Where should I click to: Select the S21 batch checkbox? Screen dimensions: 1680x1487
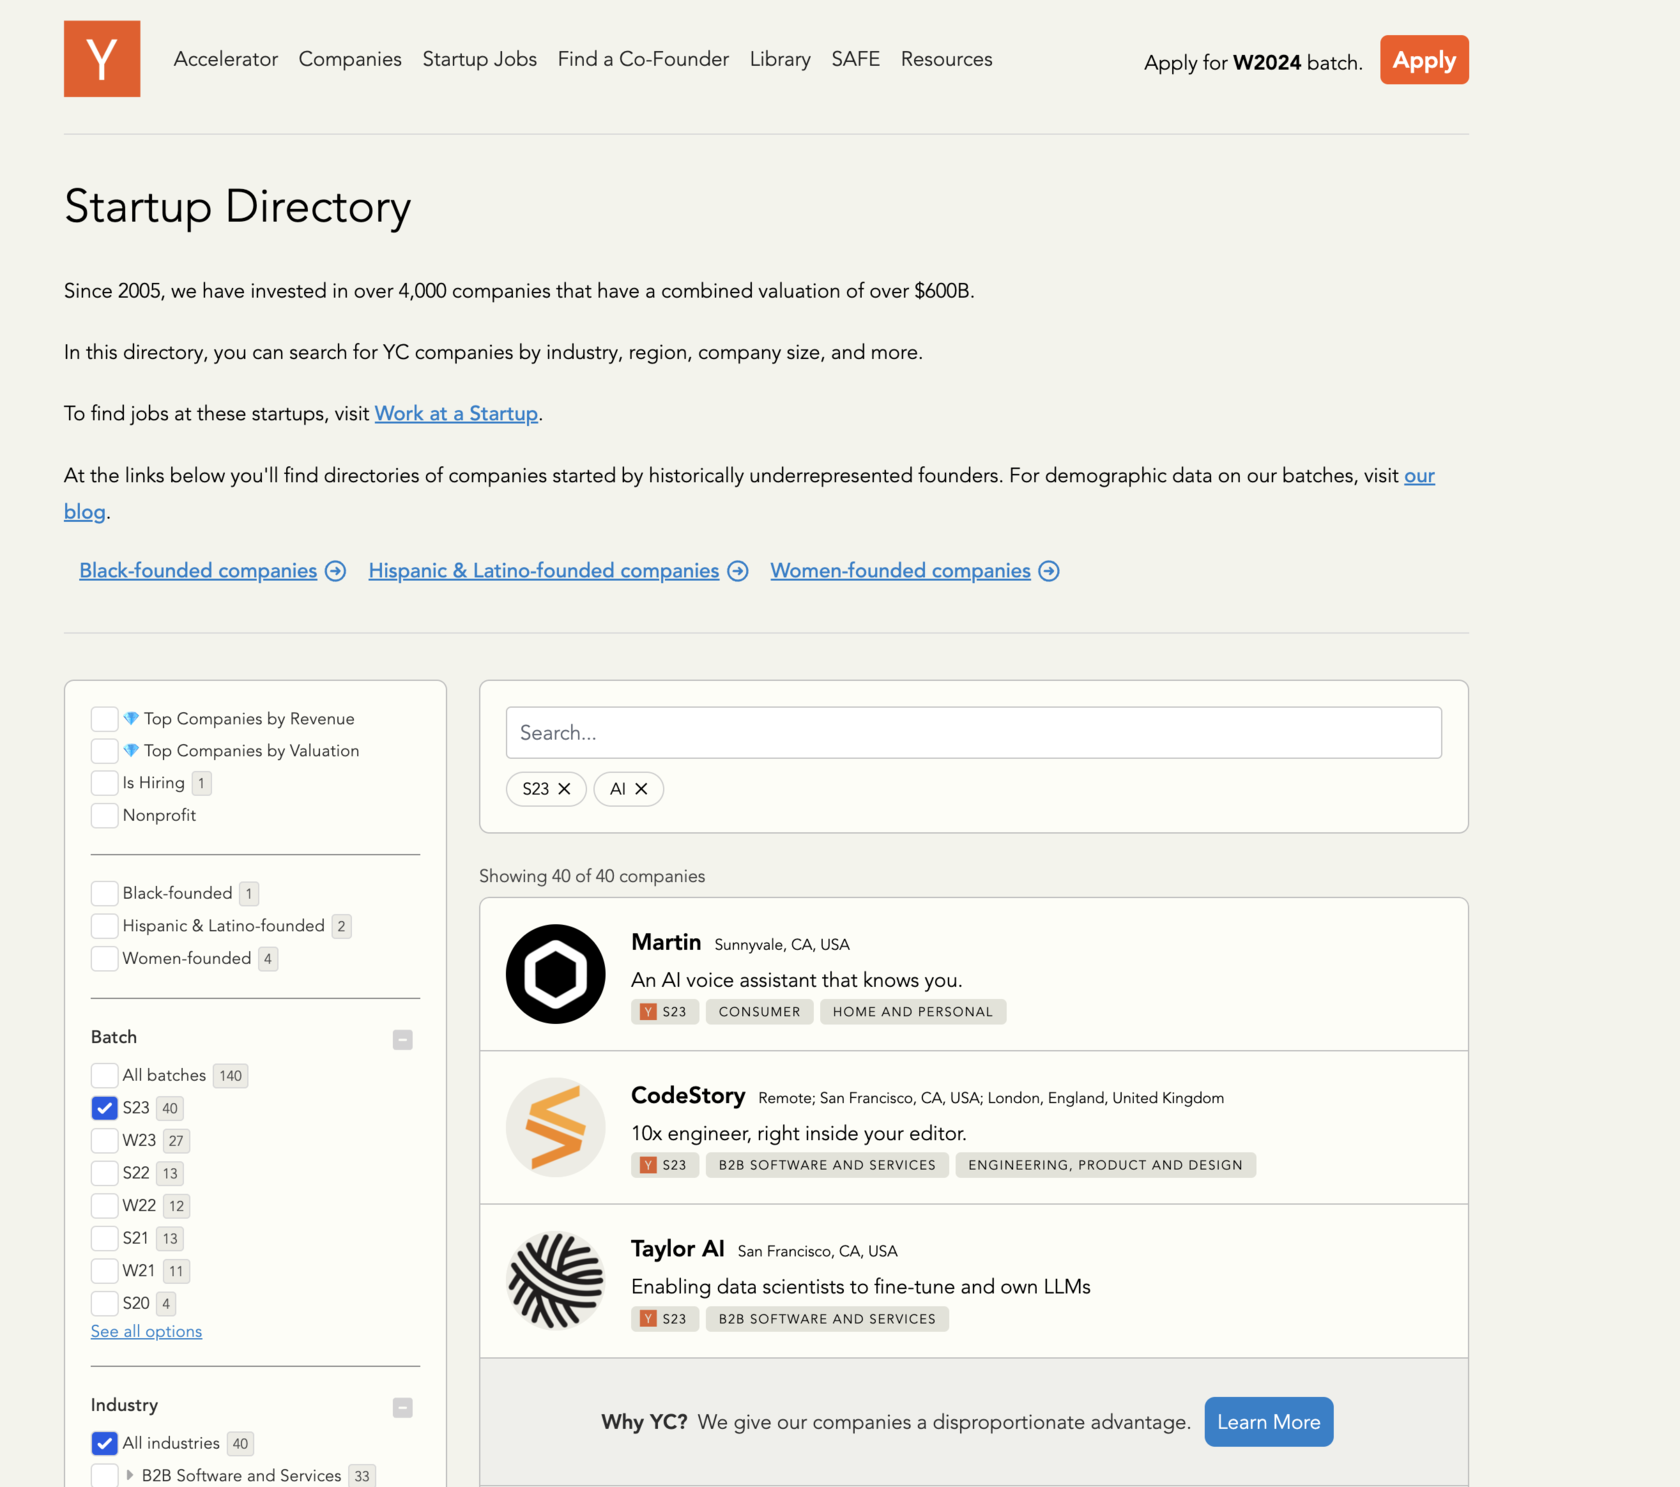click(x=104, y=1238)
